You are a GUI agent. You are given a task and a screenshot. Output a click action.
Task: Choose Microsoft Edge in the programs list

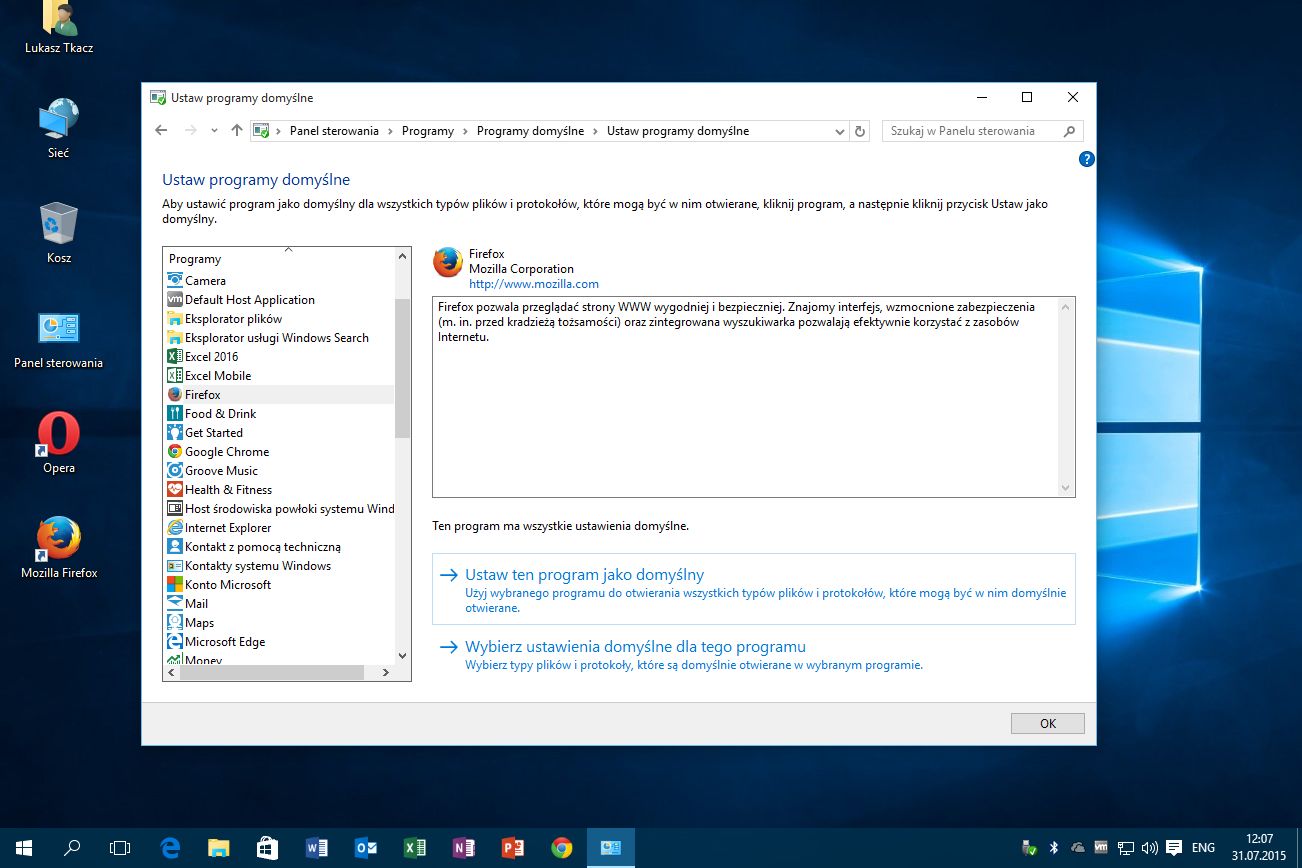pos(224,642)
